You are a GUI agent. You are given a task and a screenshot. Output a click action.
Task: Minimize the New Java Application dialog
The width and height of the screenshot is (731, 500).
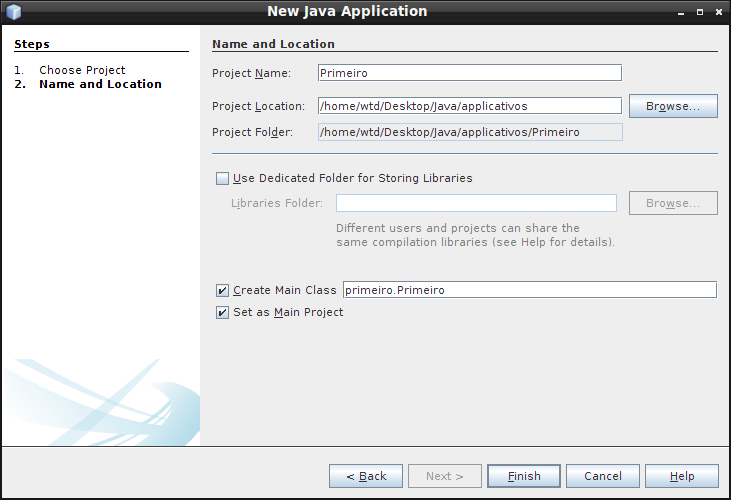tap(681, 13)
